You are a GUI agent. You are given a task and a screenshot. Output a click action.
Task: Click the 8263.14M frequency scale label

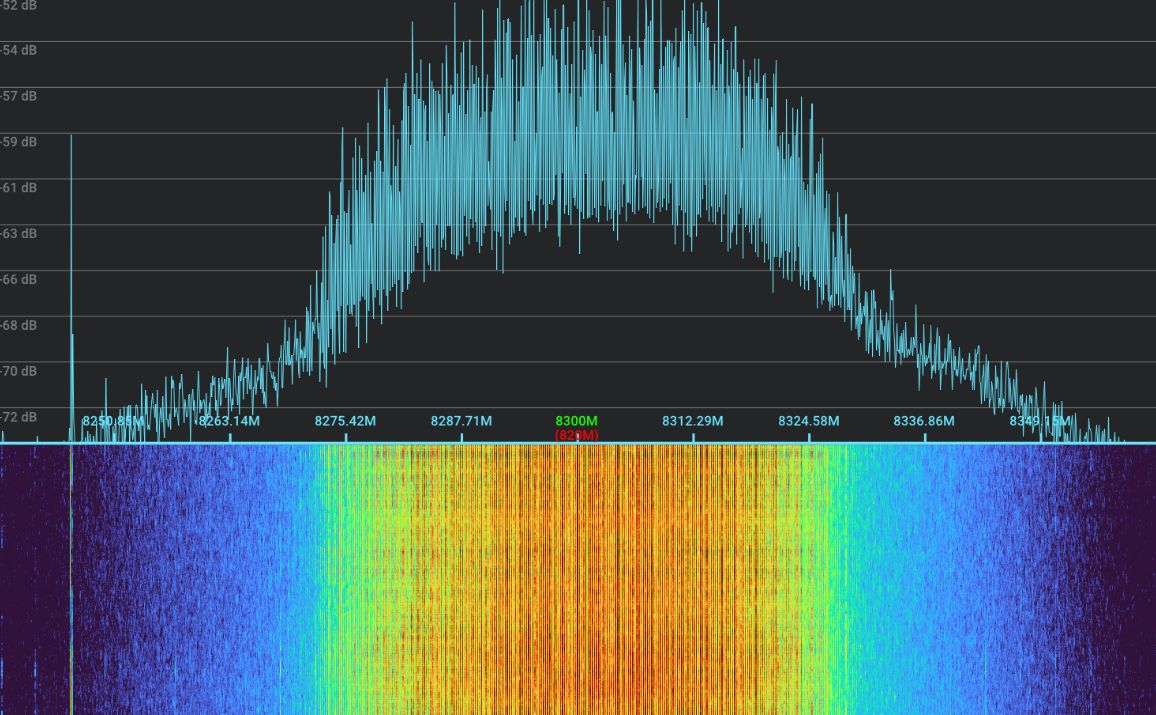pyautogui.click(x=230, y=422)
